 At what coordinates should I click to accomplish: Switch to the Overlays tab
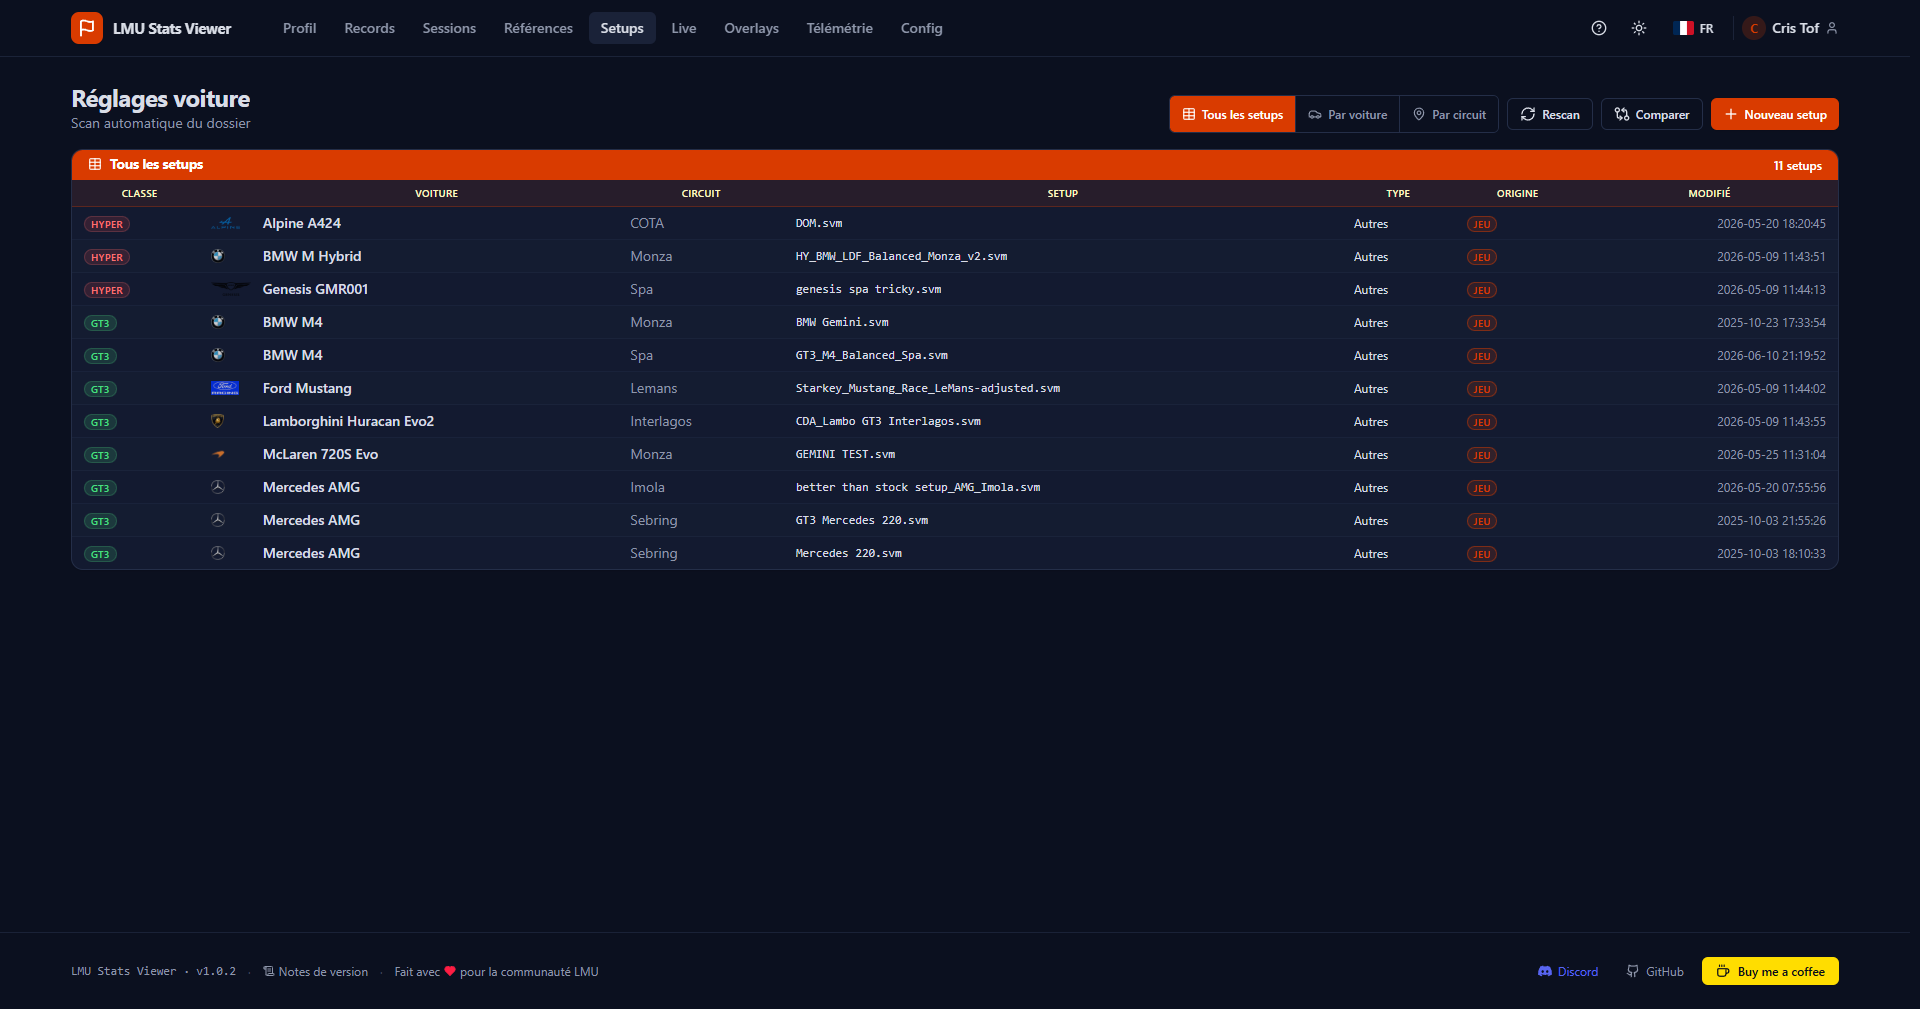(751, 28)
